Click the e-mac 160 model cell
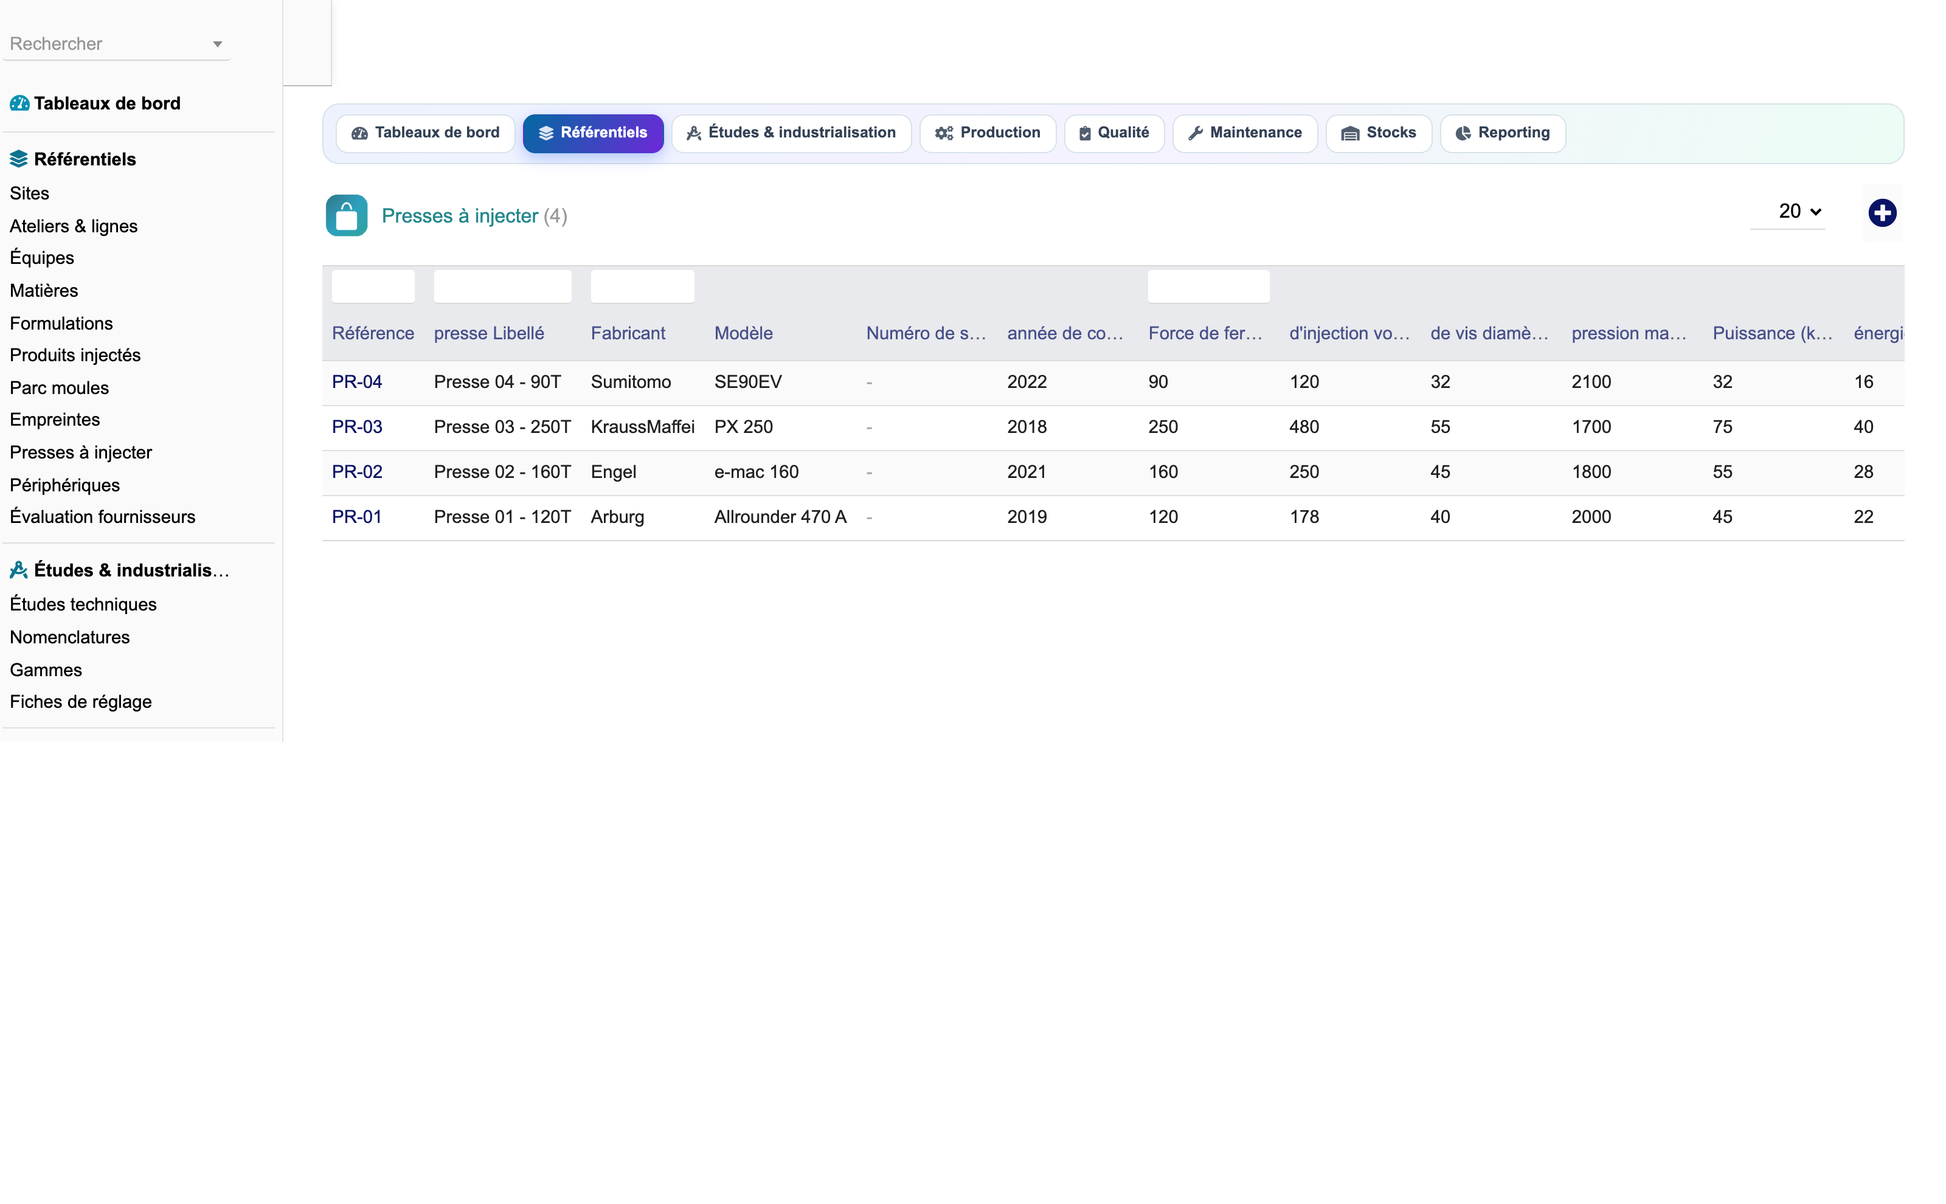The width and height of the screenshot is (1946, 1204). click(x=756, y=472)
